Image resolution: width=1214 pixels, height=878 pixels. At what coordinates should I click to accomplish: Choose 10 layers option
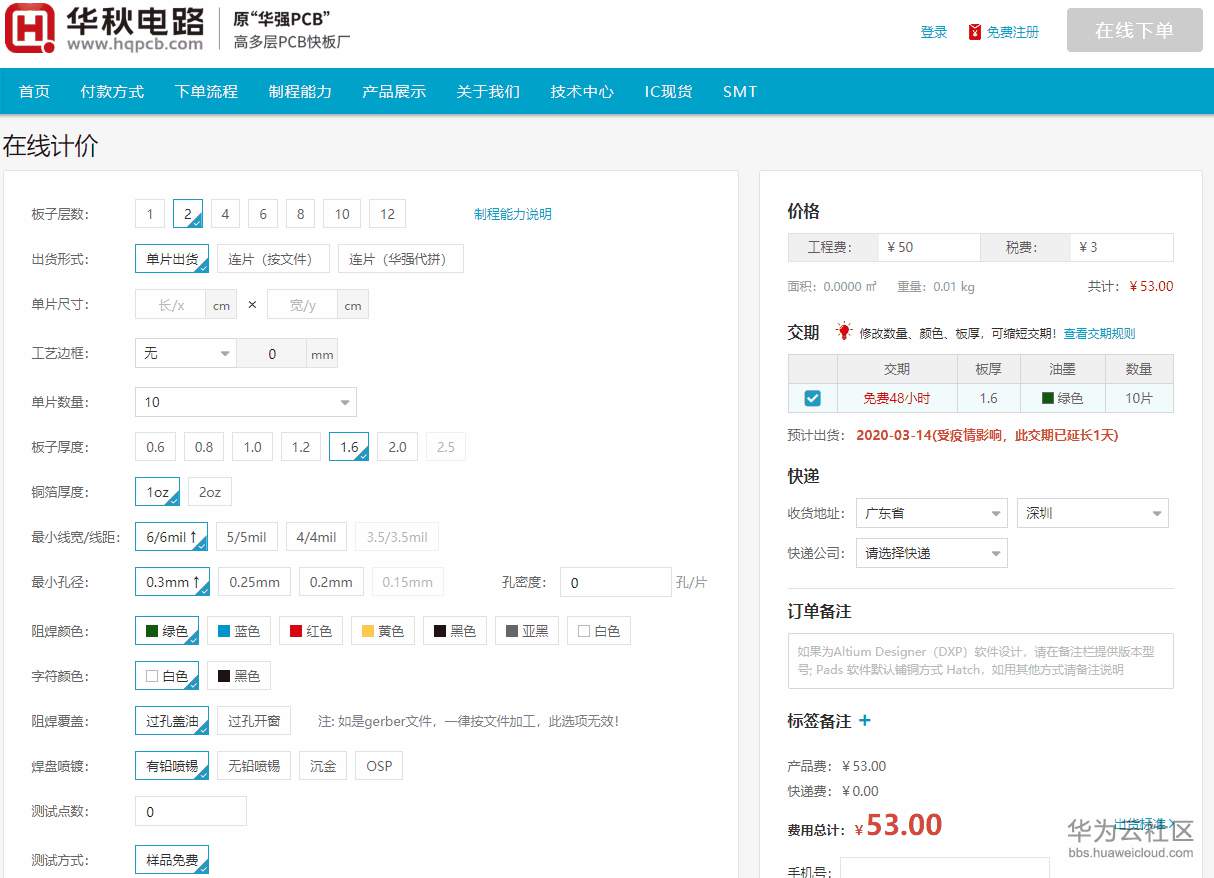coord(342,214)
